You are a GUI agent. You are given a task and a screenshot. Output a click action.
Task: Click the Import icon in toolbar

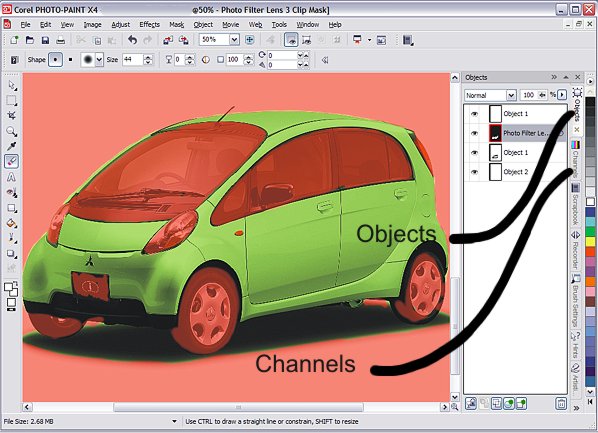click(x=168, y=40)
